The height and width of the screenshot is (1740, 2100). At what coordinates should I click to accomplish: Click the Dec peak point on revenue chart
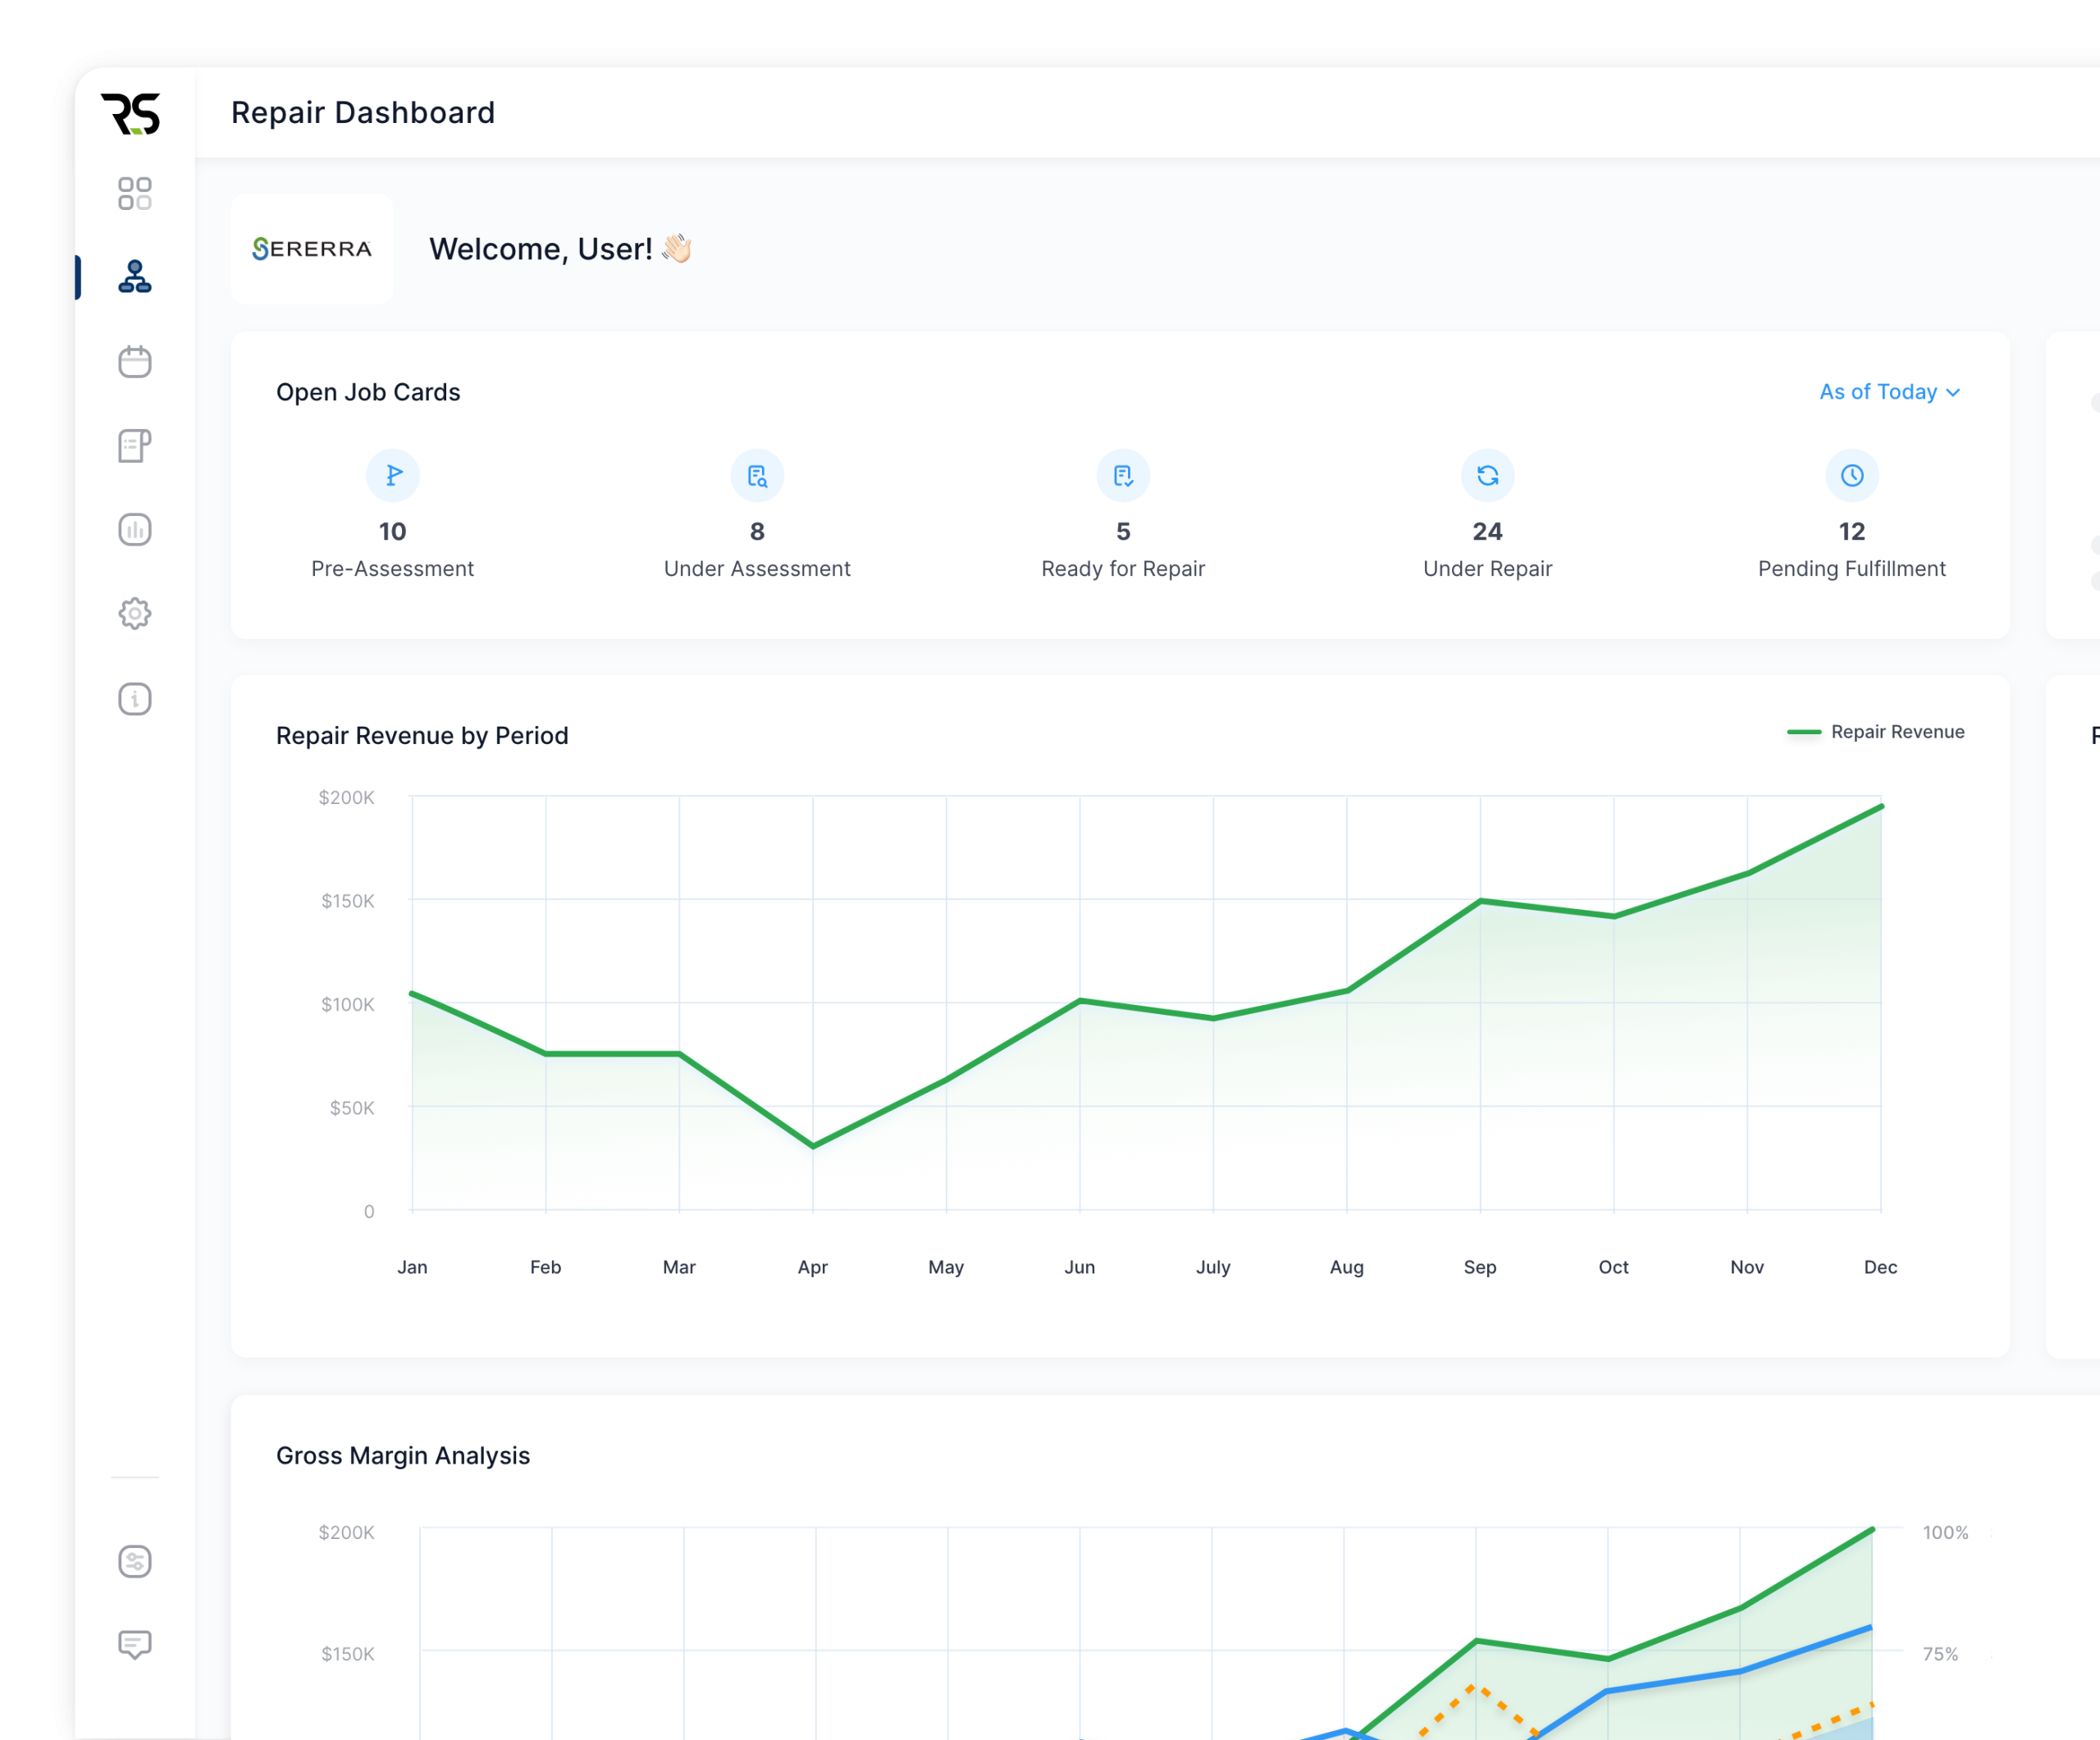pyautogui.click(x=1881, y=806)
